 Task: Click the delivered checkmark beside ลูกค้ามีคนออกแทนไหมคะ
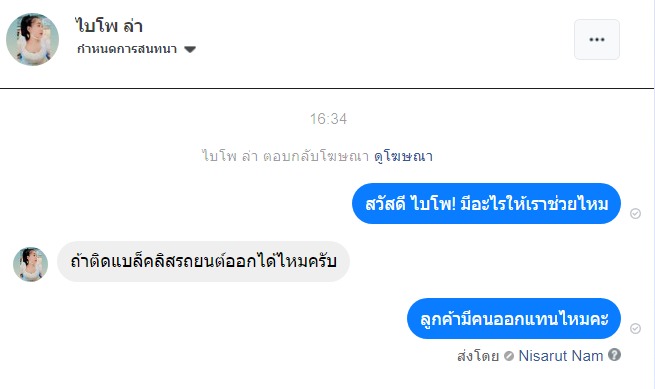[x=635, y=328]
